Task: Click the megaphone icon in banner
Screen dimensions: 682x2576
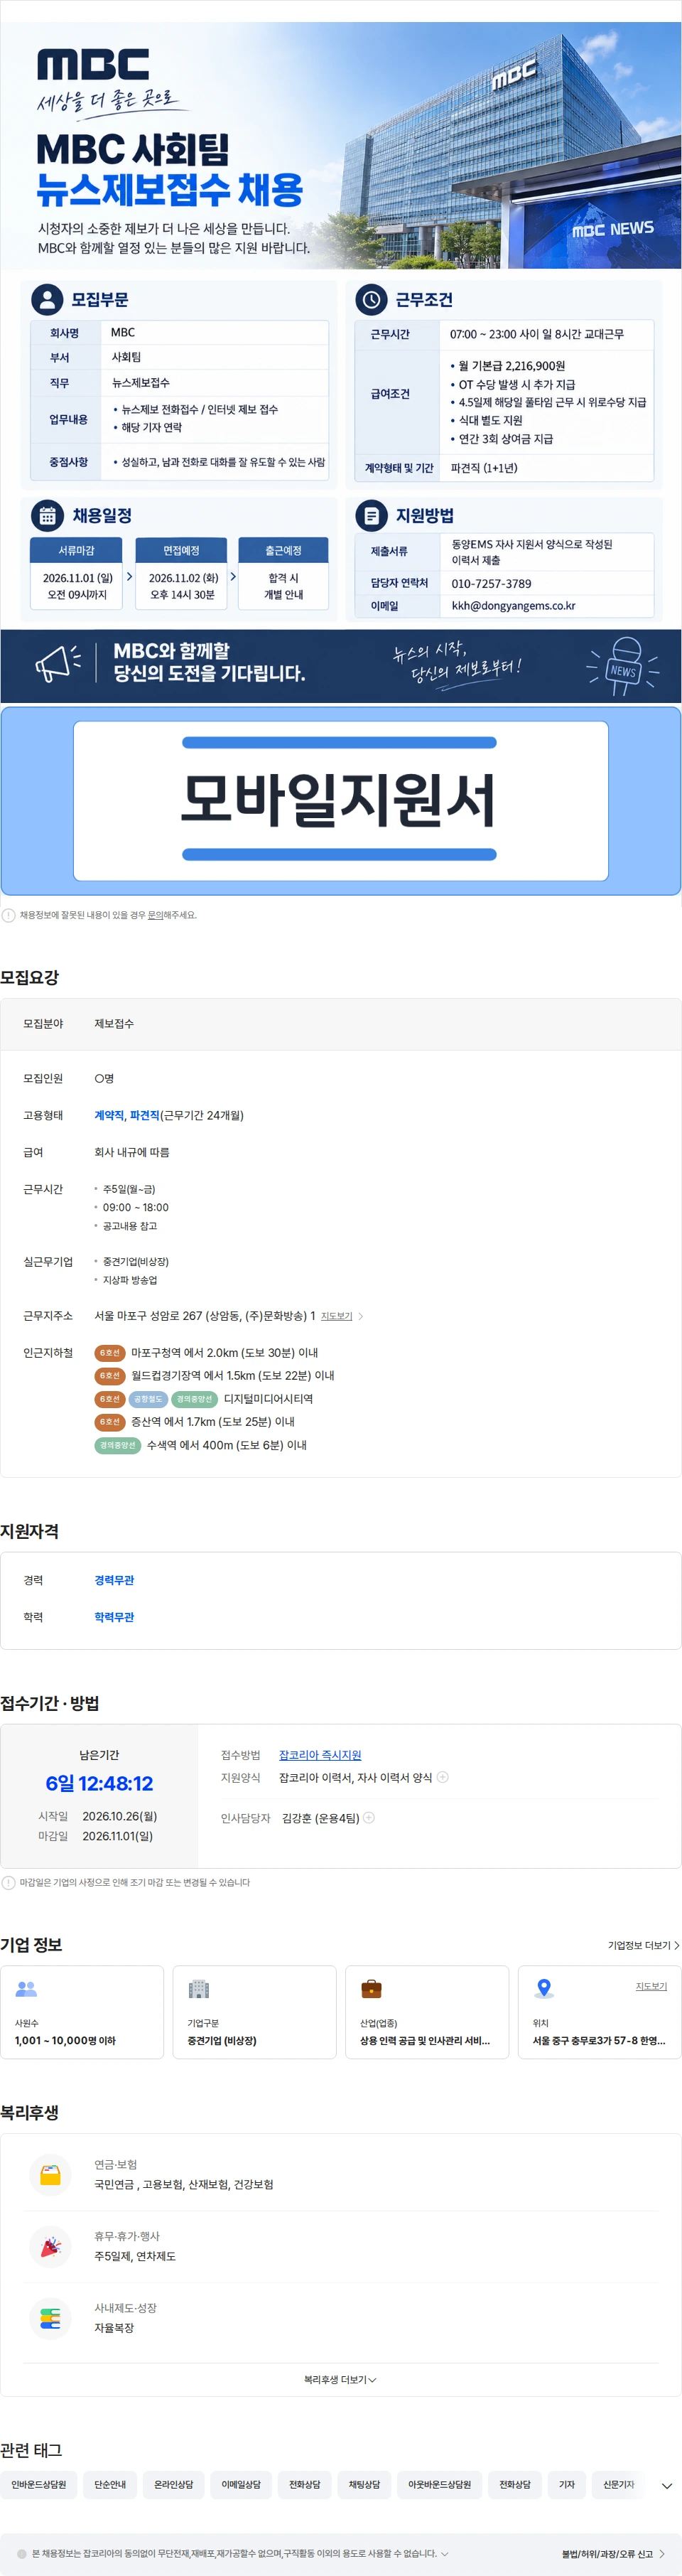Action: [58, 663]
